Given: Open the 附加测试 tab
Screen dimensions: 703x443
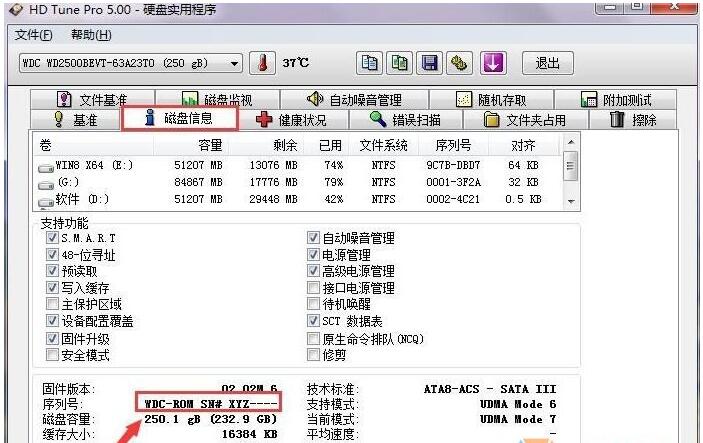Looking at the screenshot, I should pyautogui.click(x=616, y=99).
